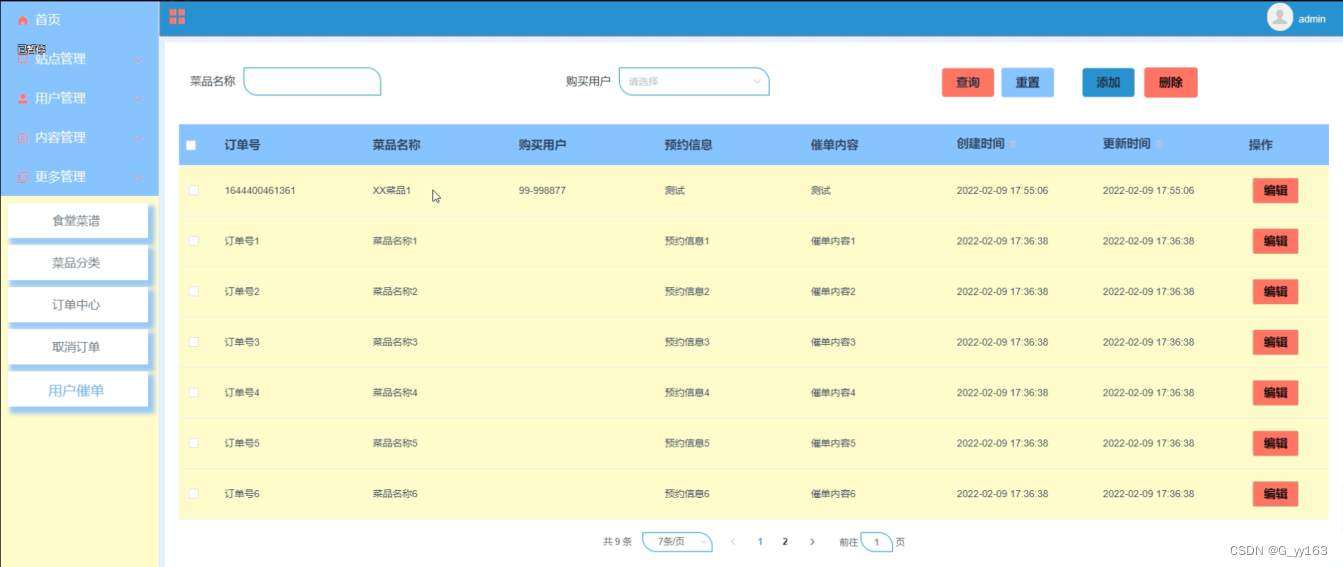The height and width of the screenshot is (567, 1343).
Task: Check the checkbox for 订单号6 row
Action: (x=194, y=493)
